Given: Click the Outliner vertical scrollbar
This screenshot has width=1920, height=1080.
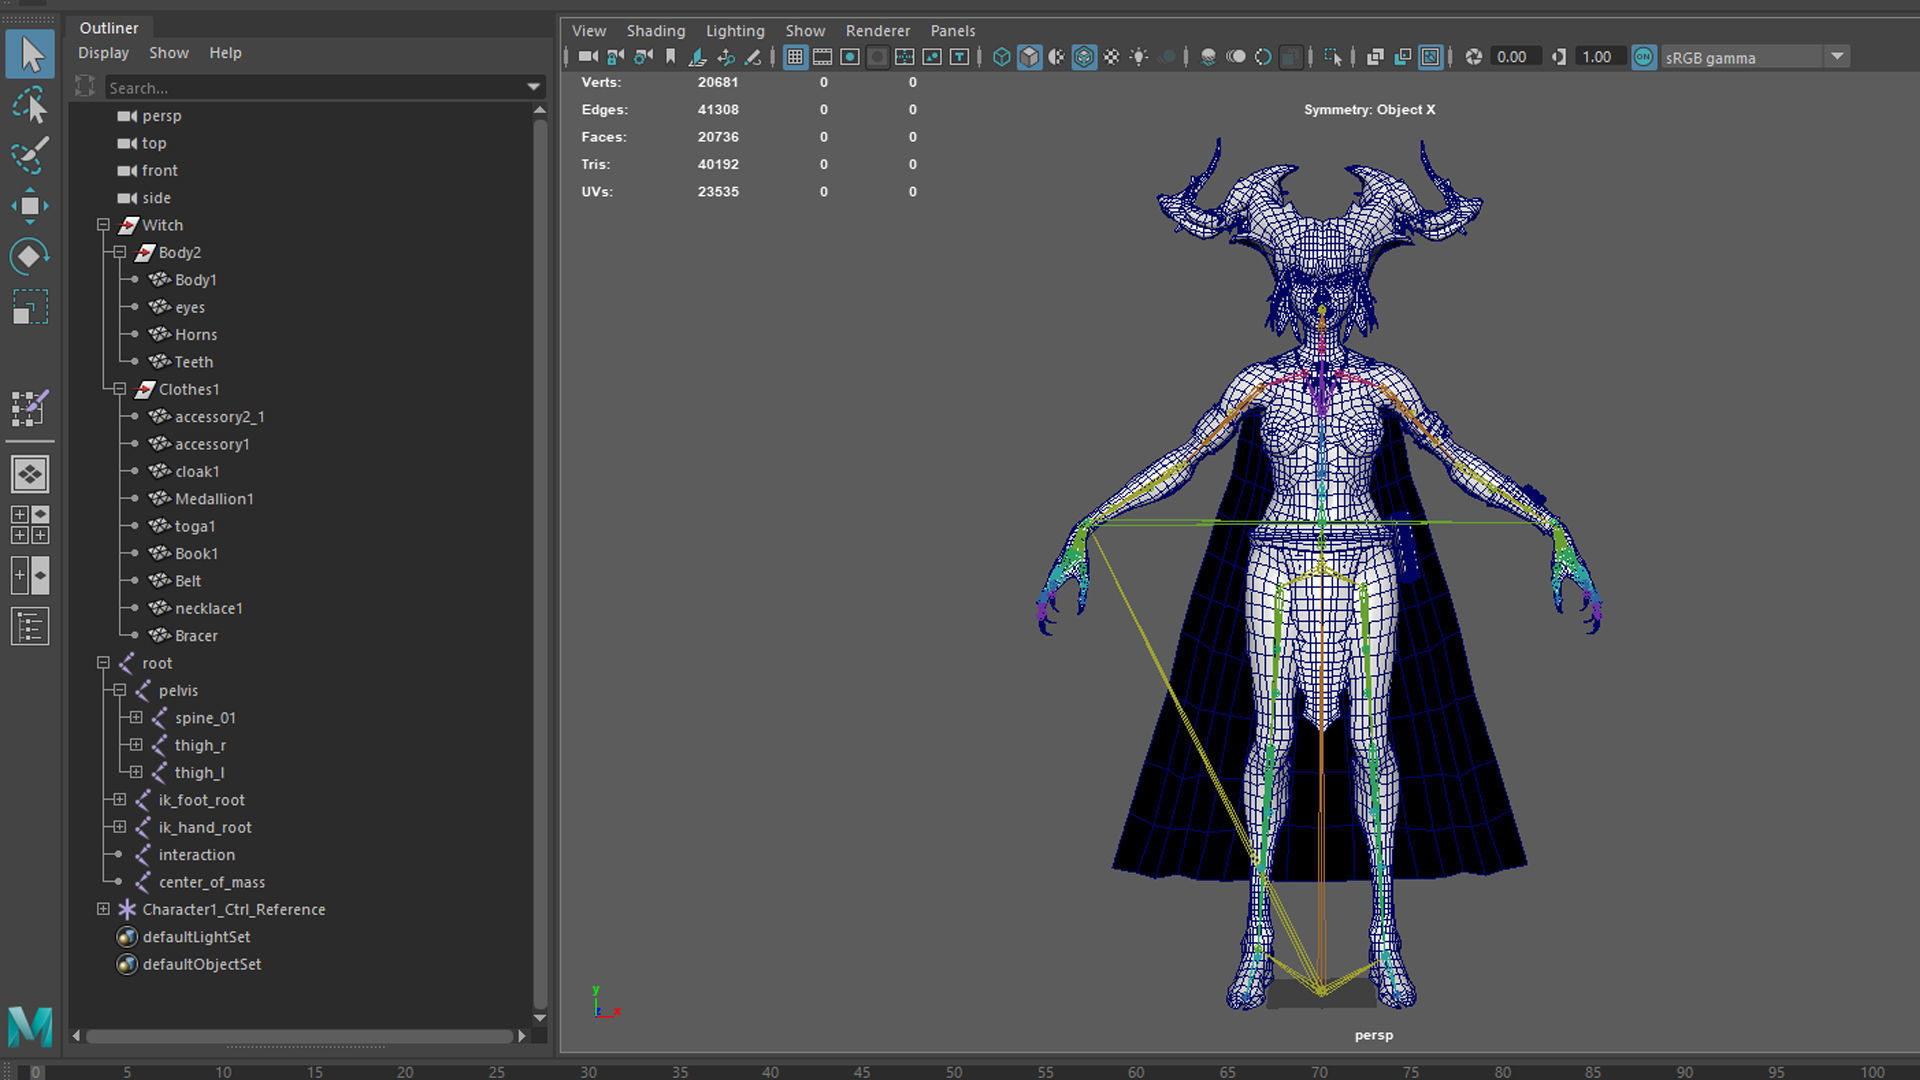Looking at the screenshot, I should pos(540,563).
